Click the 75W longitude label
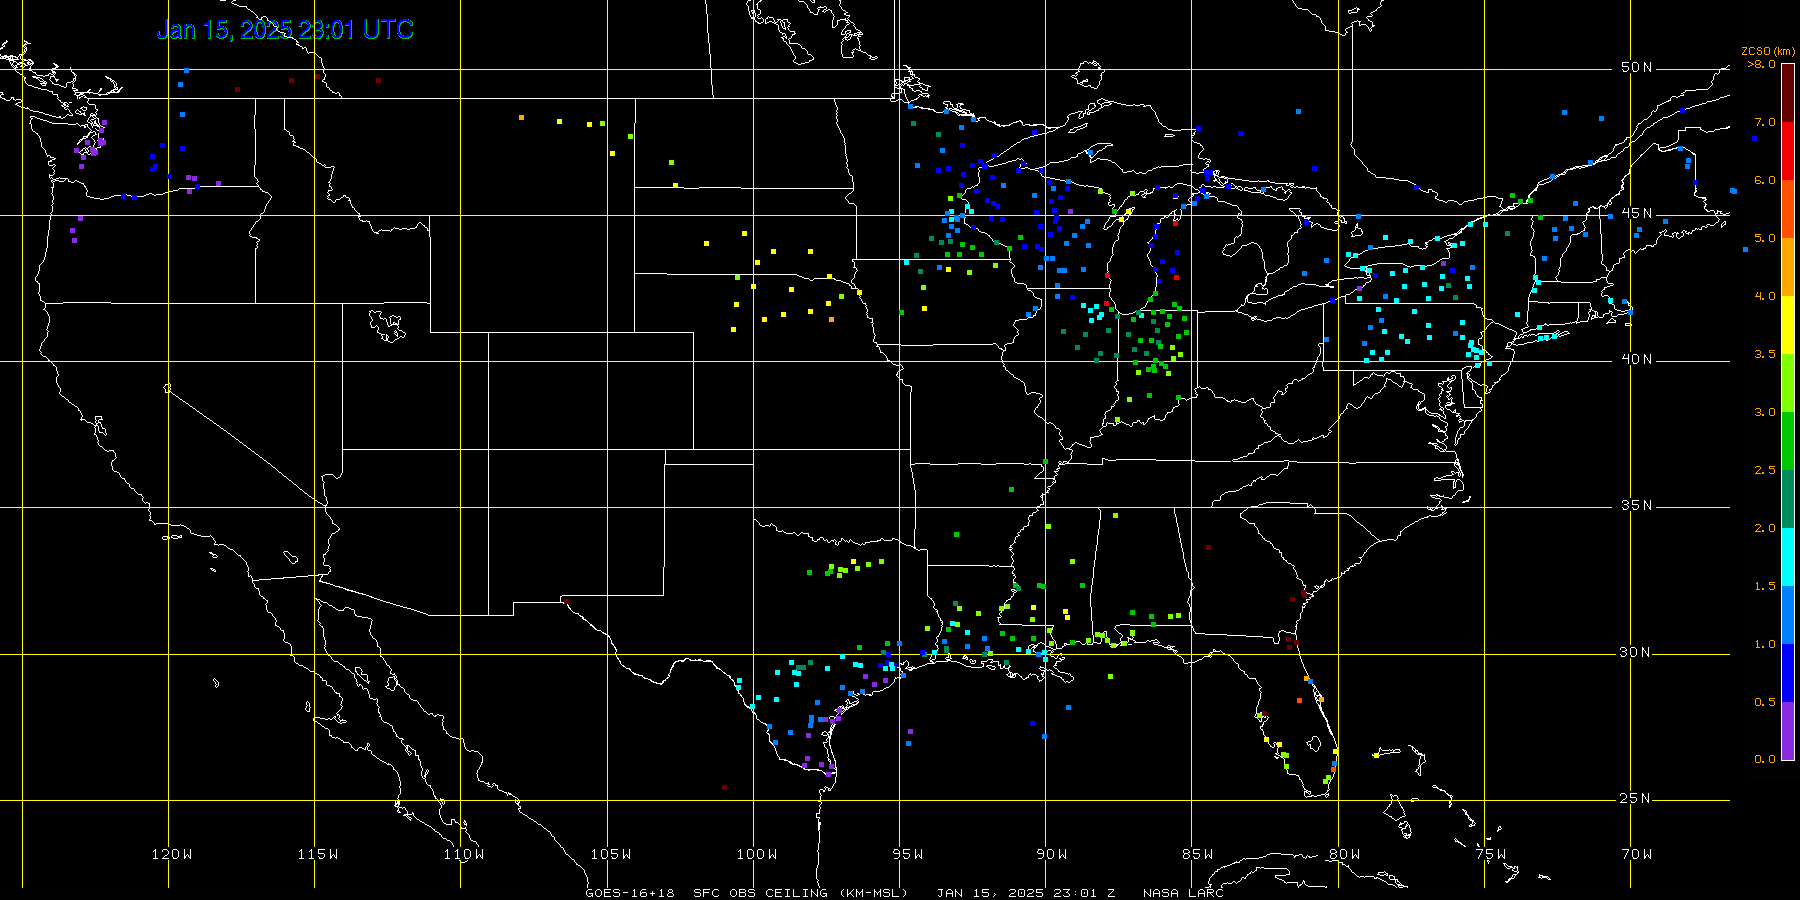Screen dimensions: 1800x900 [x=1490, y=854]
